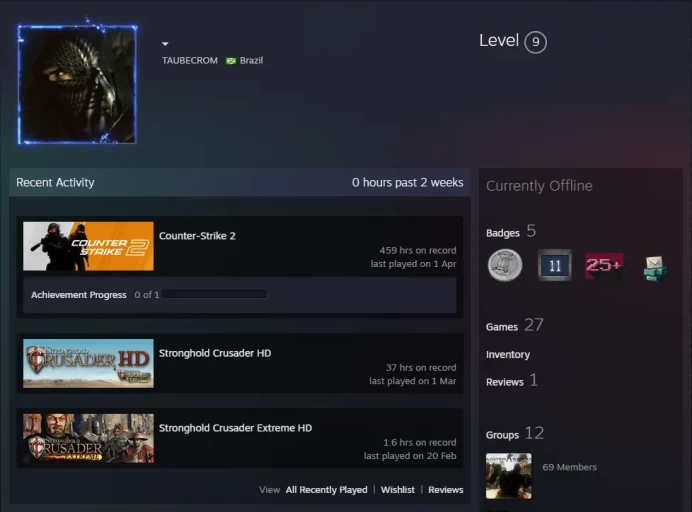Open the group avatar with 69 Members
Screen dimensions: 692x512
(508, 476)
